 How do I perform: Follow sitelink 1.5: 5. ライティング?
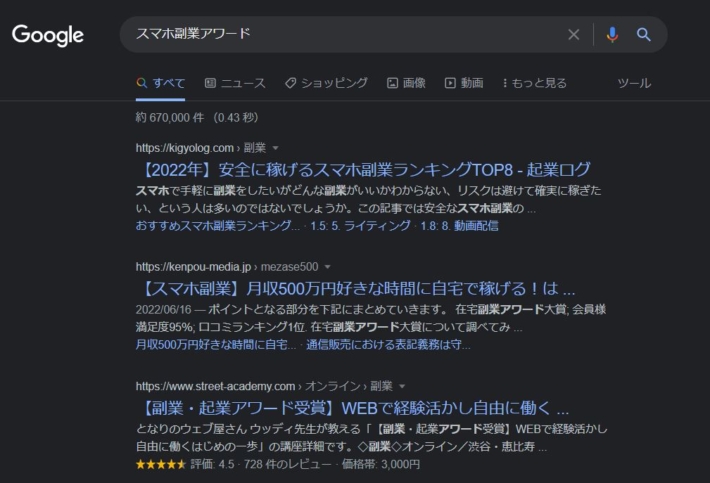[x=360, y=225]
